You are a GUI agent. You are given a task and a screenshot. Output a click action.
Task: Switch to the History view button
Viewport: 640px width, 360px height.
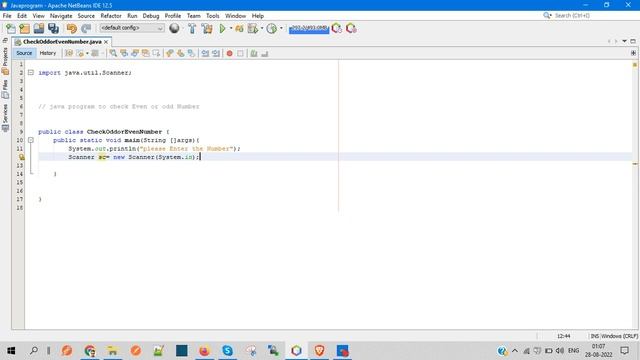point(48,53)
